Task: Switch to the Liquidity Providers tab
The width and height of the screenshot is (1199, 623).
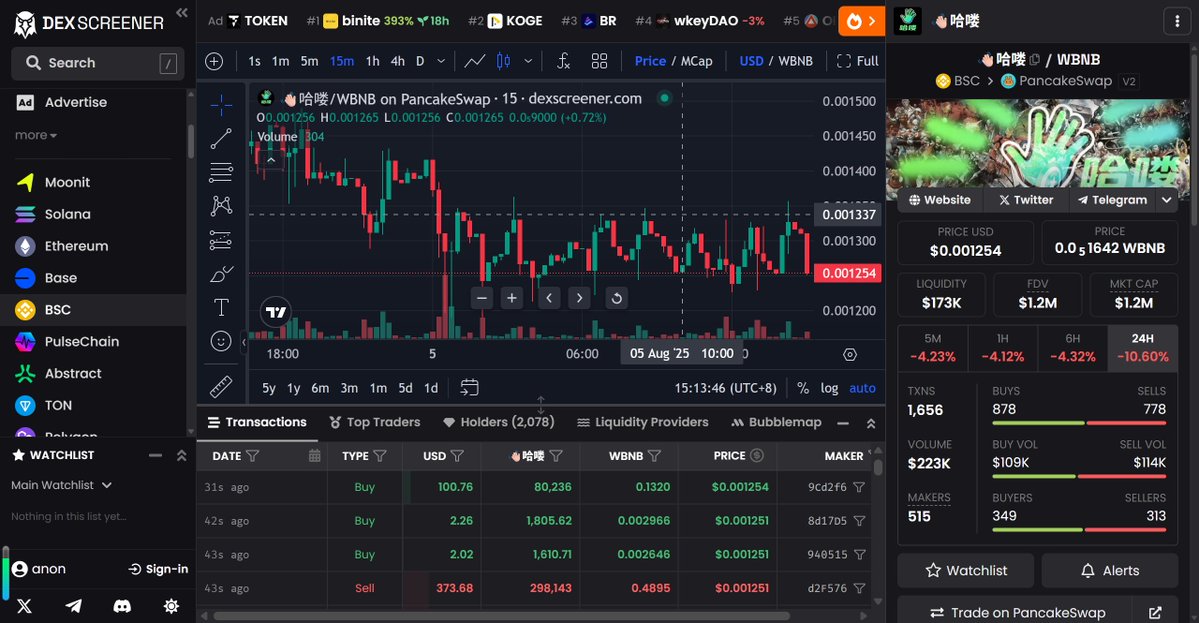Action: pyautogui.click(x=642, y=423)
